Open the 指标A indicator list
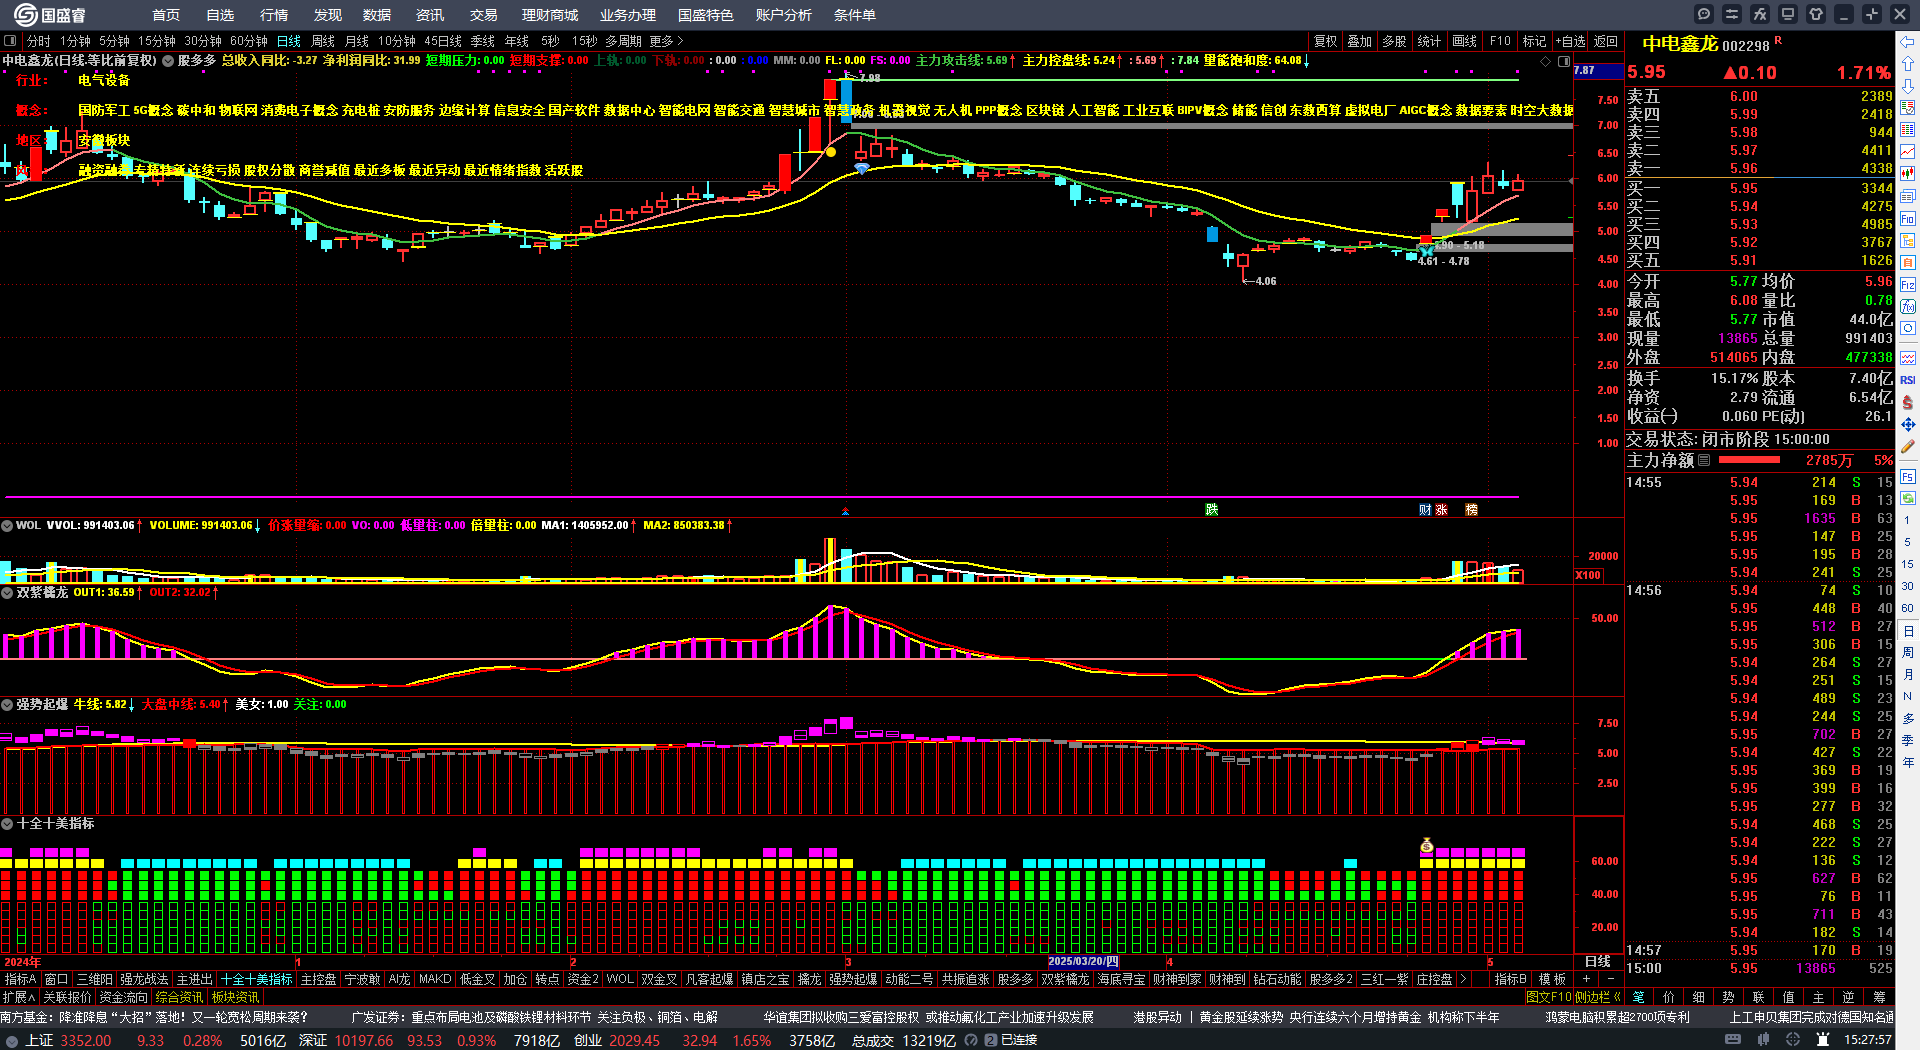The image size is (1920, 1050). tap(20, 979)
